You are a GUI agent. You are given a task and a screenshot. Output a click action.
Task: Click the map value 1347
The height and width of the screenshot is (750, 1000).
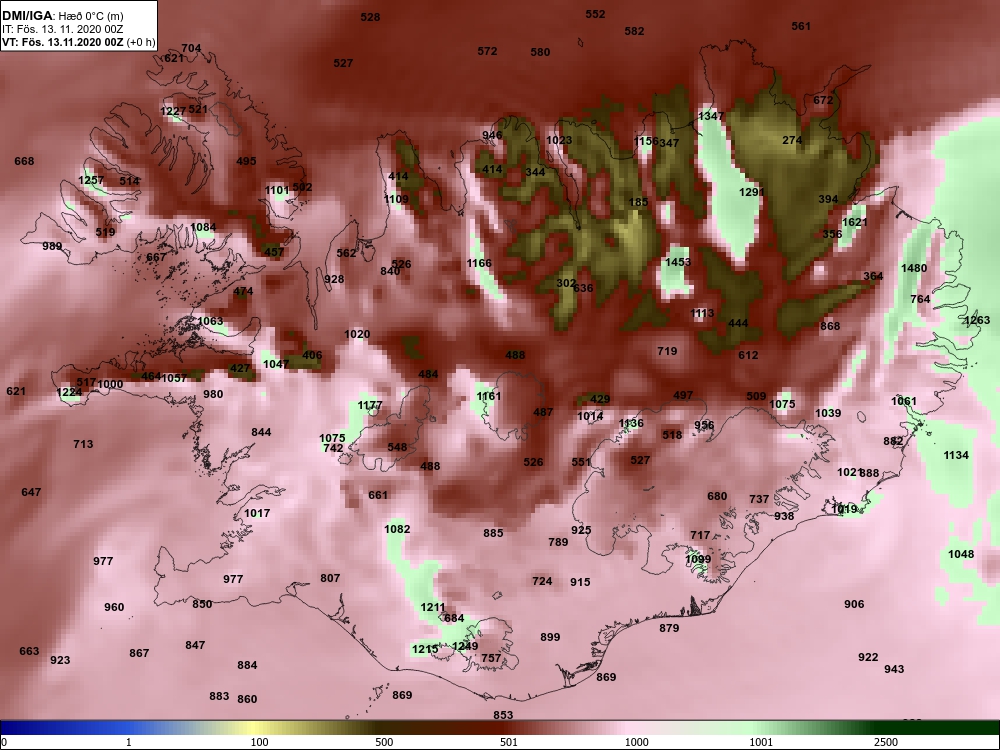[x=711, y=116]
